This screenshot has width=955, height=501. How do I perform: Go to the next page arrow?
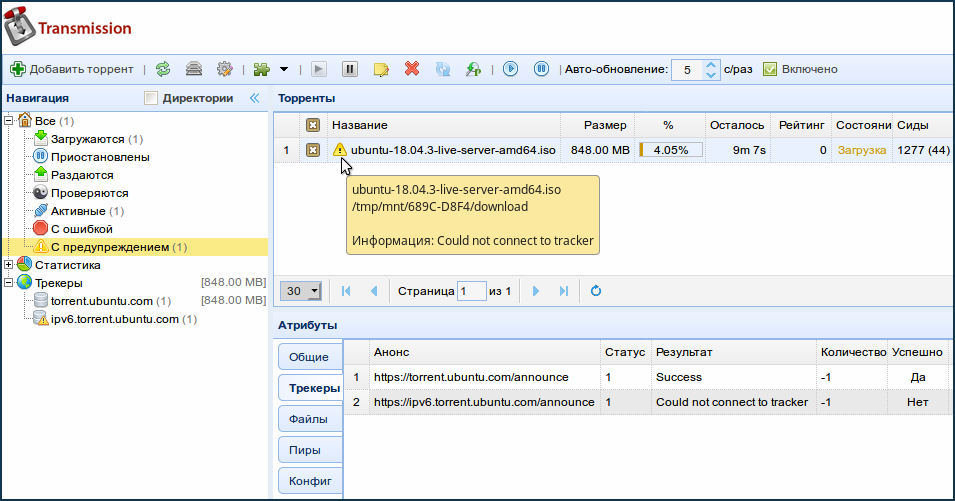[x=536, y=291]
